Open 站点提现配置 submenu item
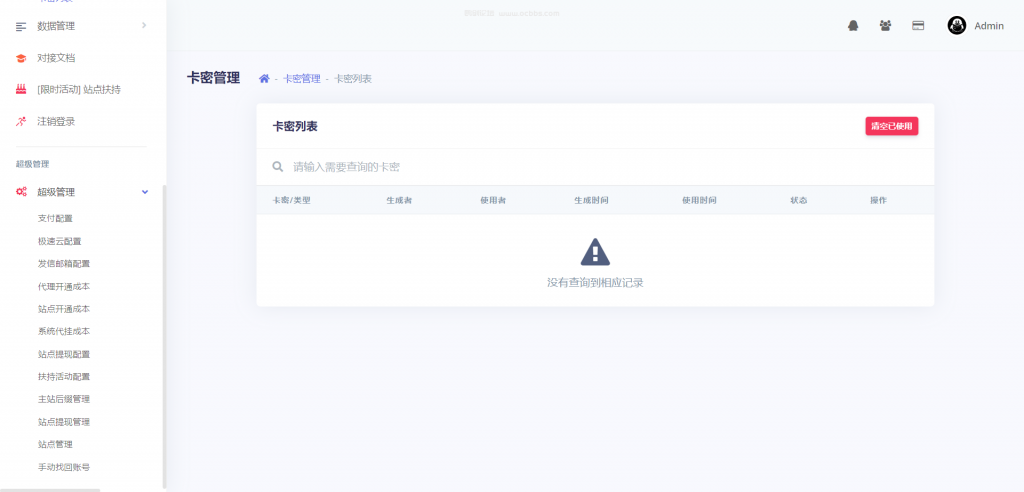 click(64, 354)
